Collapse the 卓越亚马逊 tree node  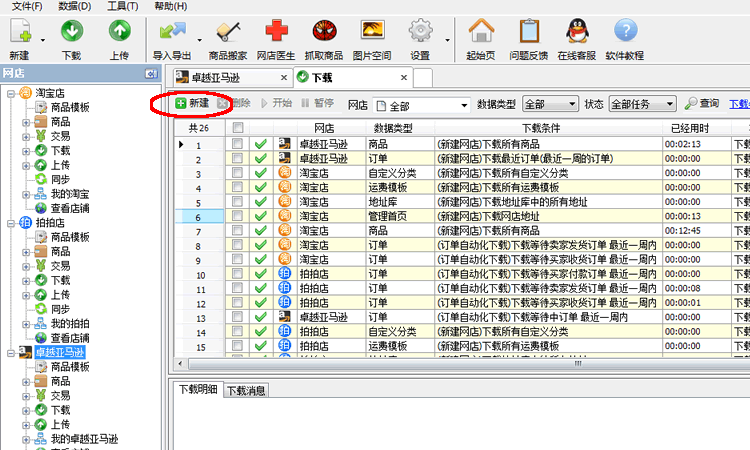pos(11,353)
